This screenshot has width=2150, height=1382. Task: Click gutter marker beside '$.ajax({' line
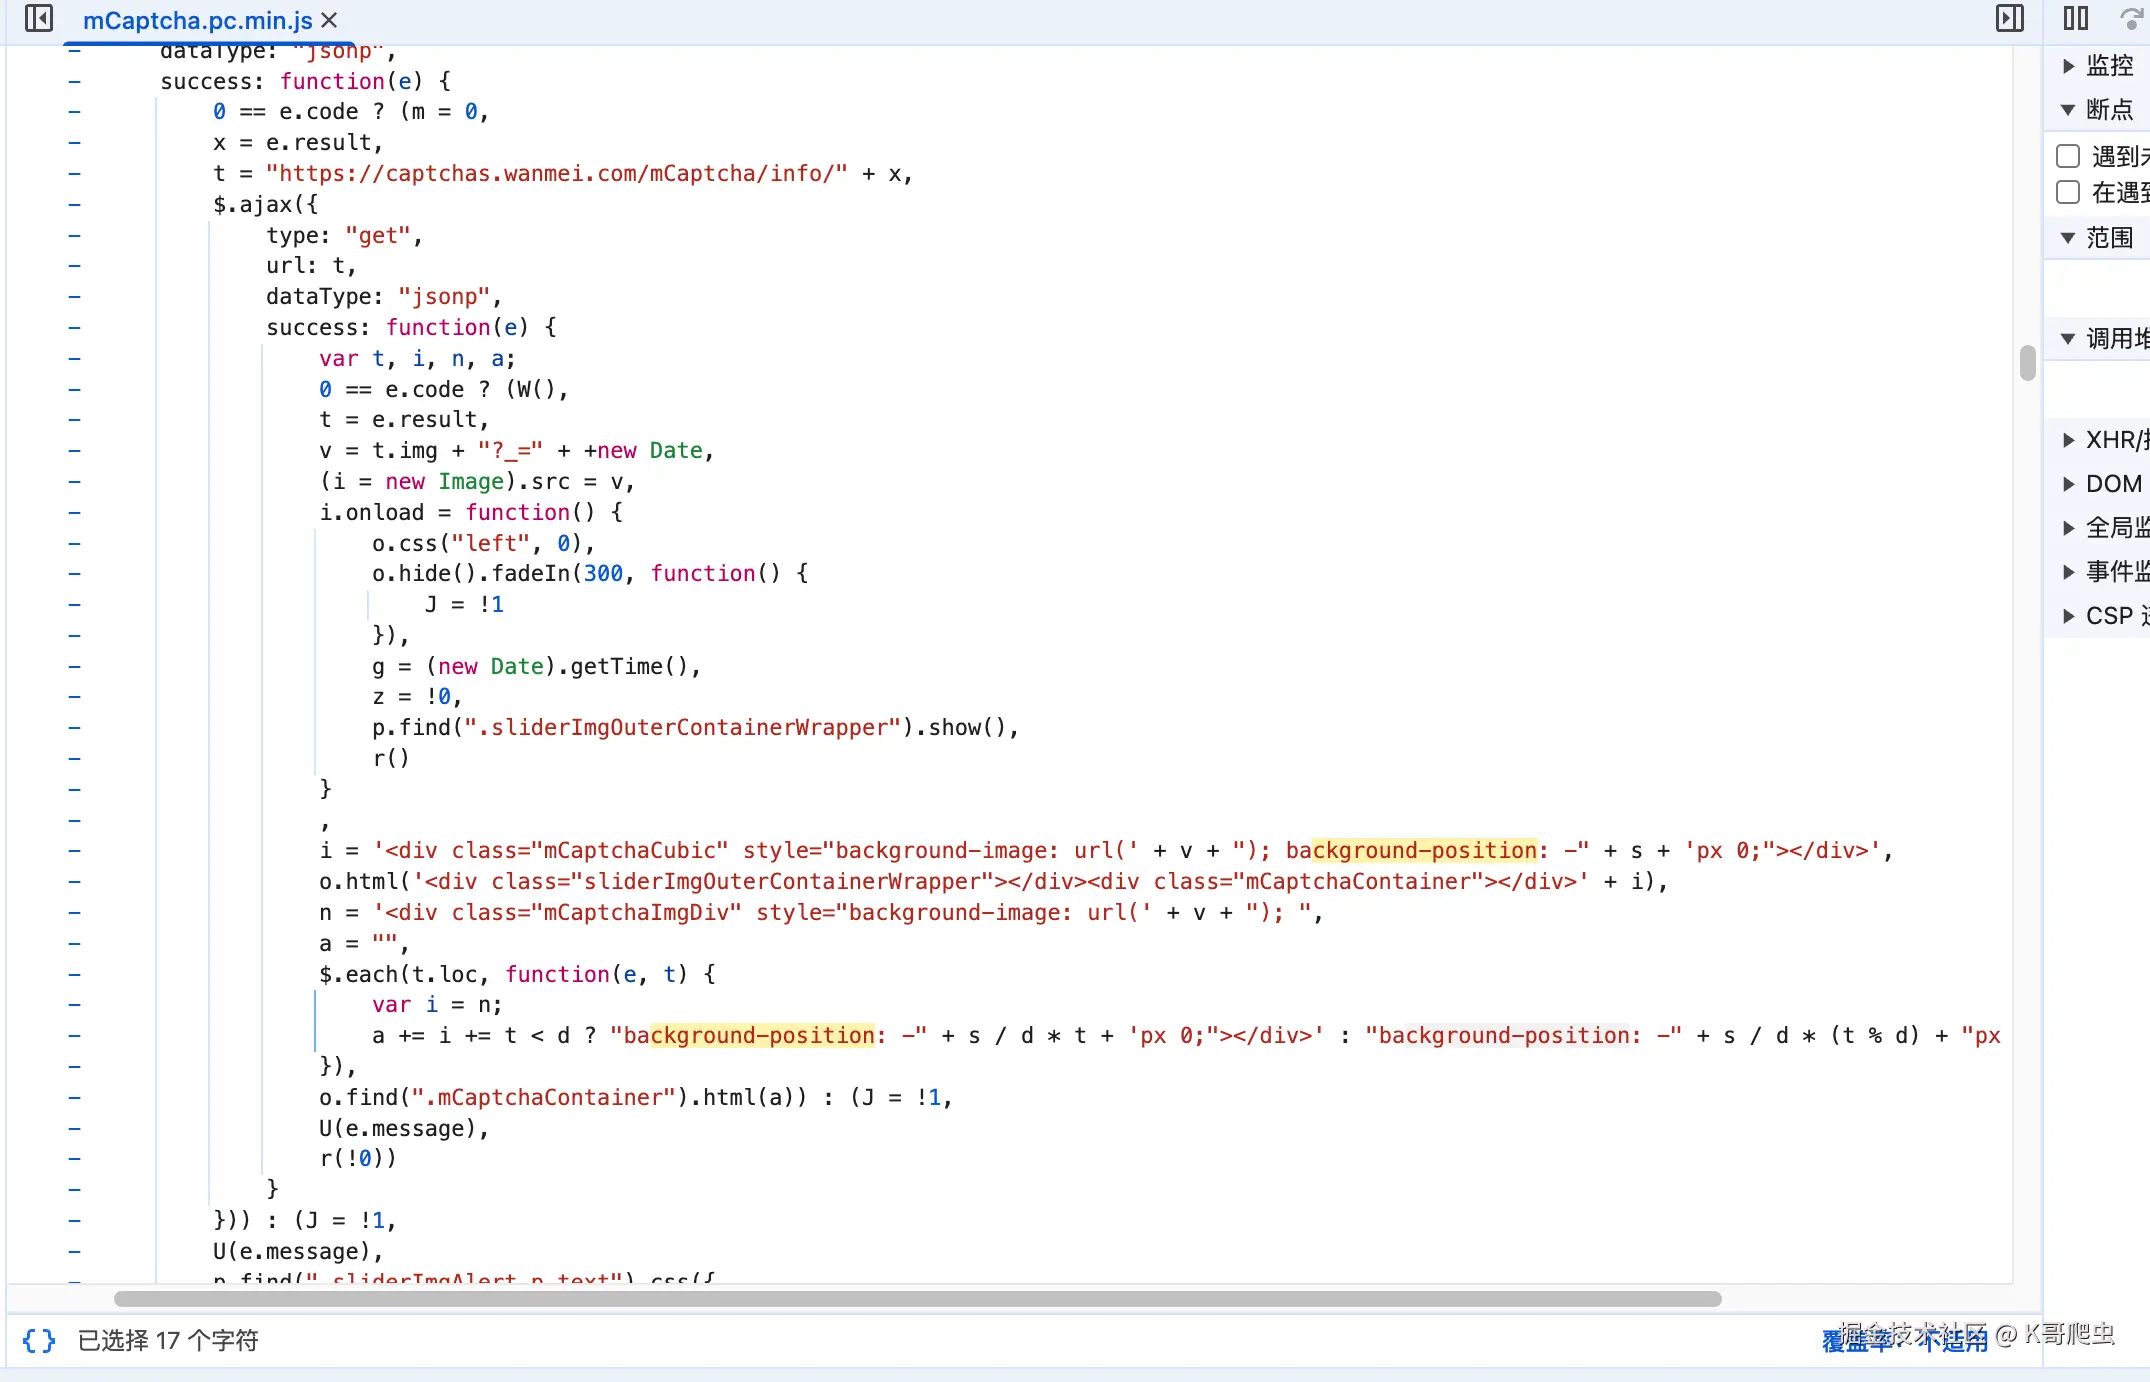pos(75,205)
